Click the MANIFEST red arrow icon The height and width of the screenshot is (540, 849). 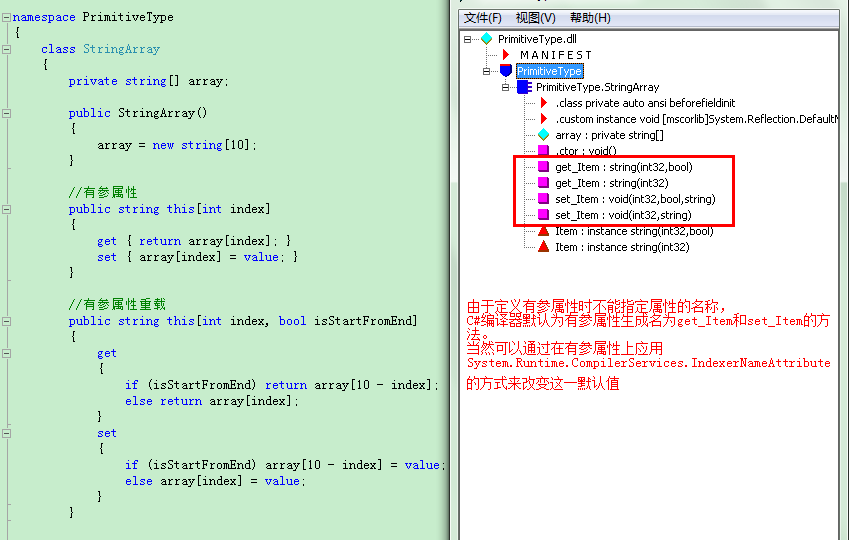click(x=506, y=55)
